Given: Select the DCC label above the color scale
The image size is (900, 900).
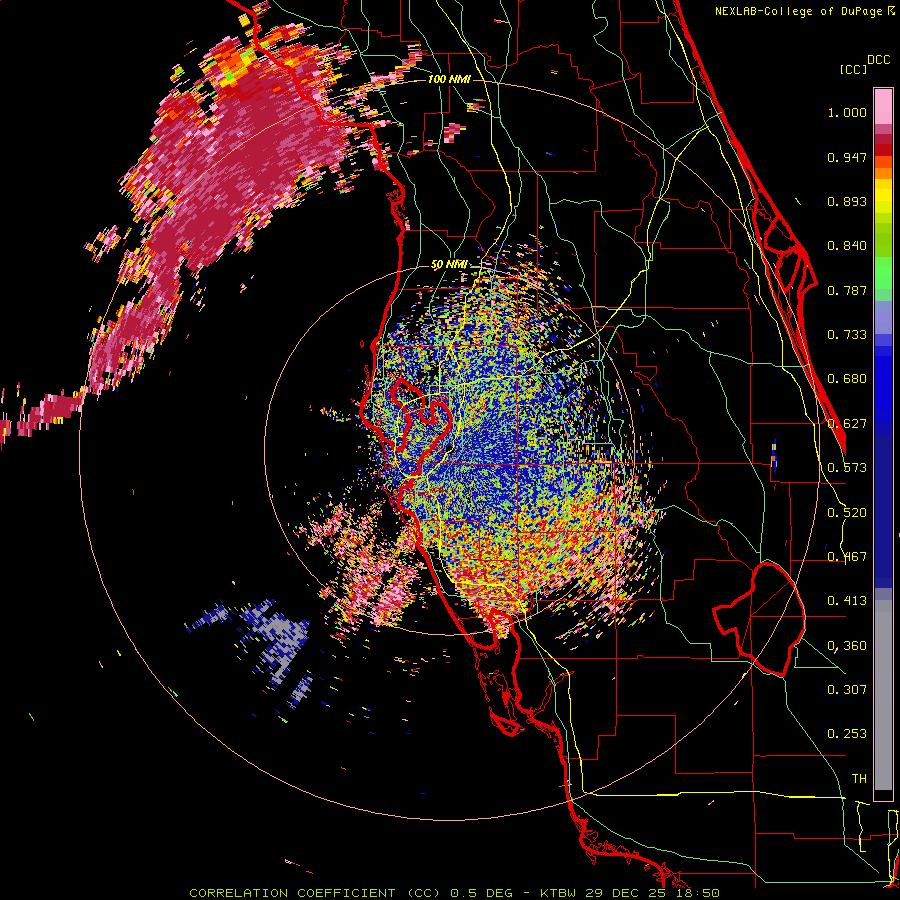Looking at the screenshot, I should (x=878, y=60).
